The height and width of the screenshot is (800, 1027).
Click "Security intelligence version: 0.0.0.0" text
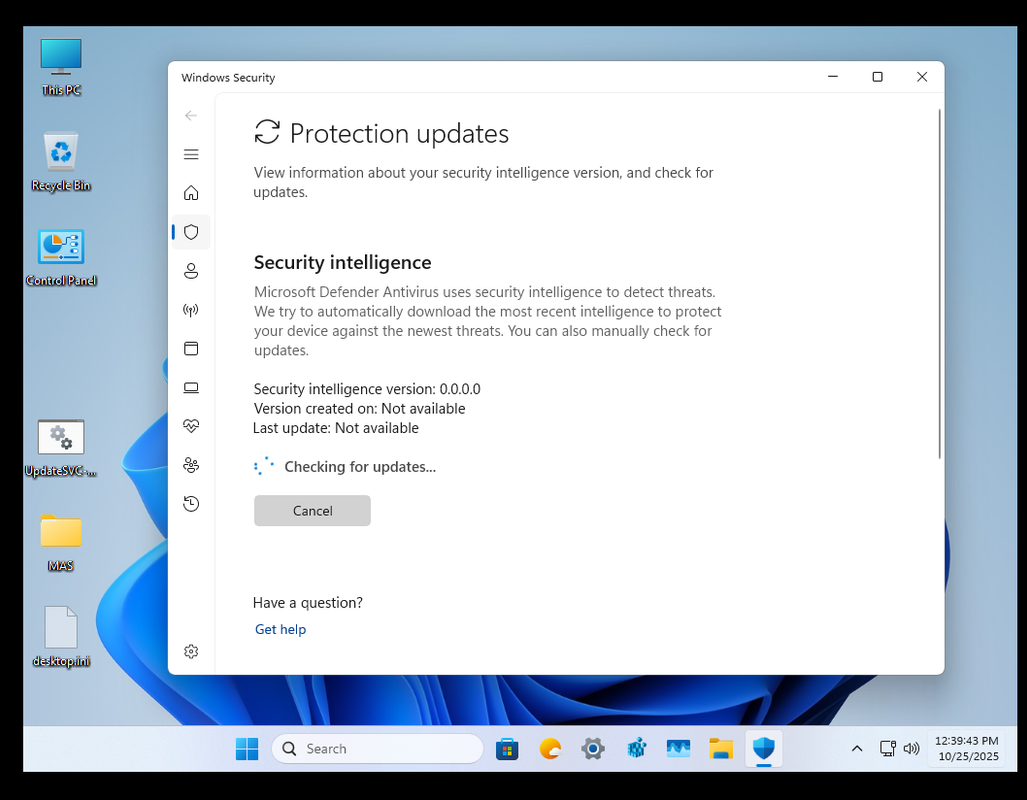[367, 389]
